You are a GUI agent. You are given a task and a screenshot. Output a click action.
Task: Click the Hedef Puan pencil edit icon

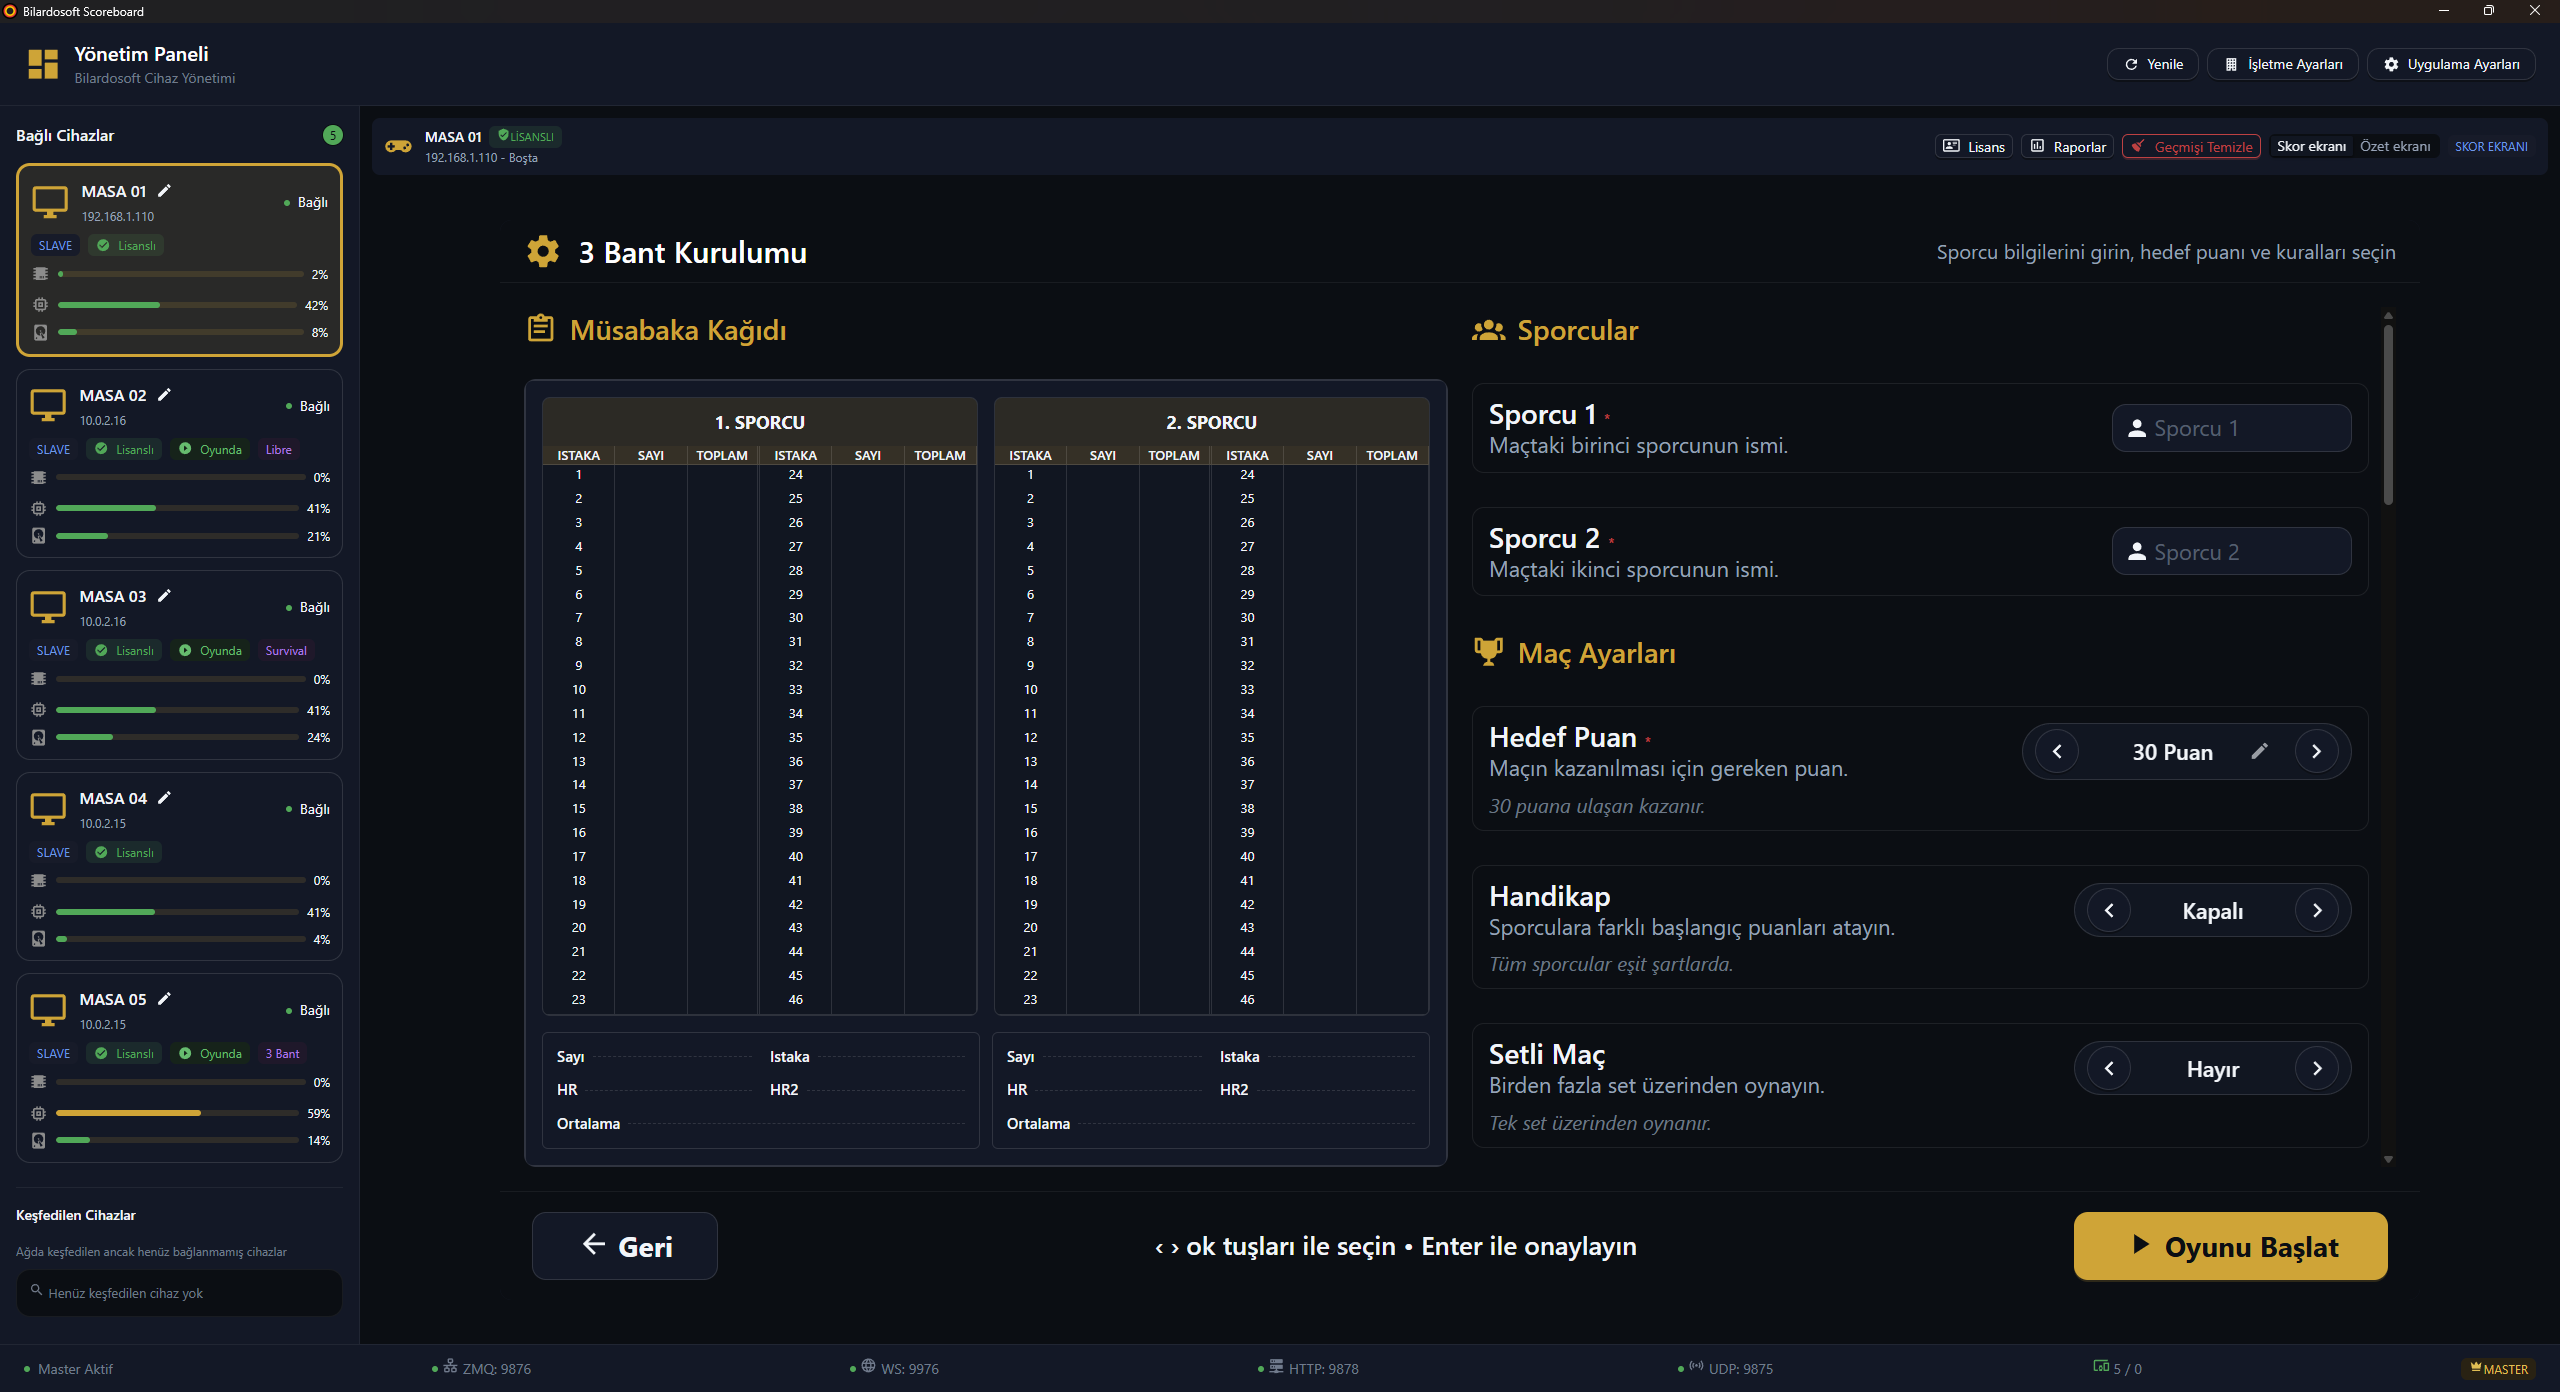pos(2259,751)
